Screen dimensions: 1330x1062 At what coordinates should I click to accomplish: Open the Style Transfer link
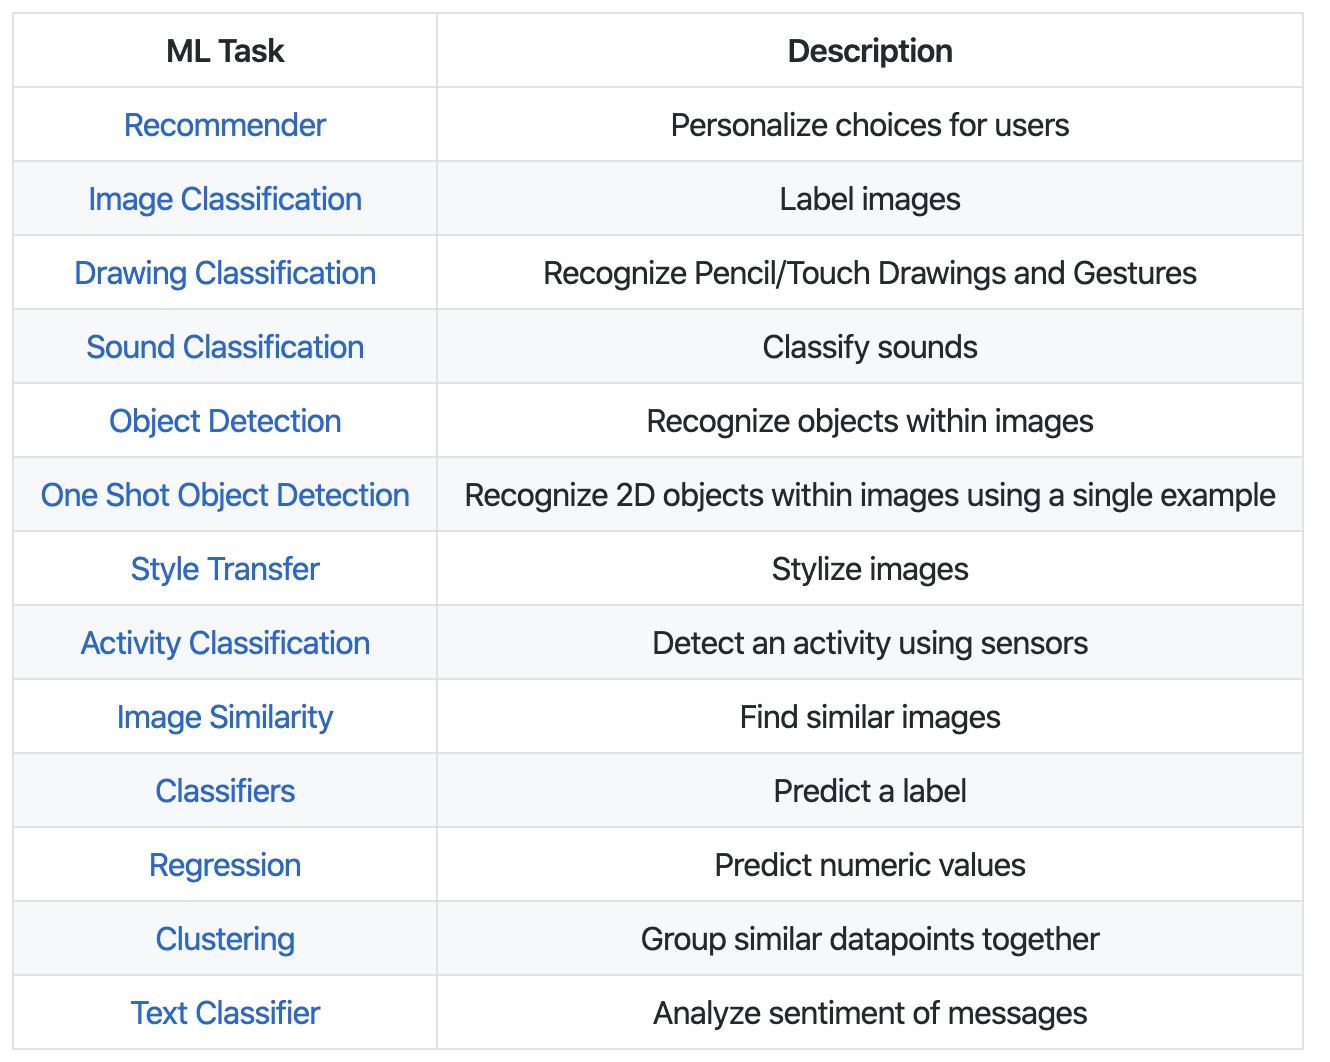click(x=225, y=569)
